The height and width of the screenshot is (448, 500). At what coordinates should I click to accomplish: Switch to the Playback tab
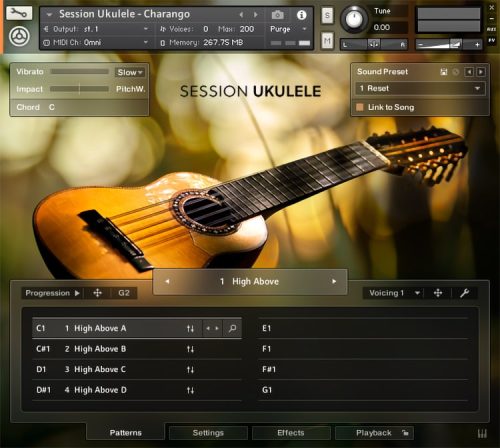(x=374, y=433)
